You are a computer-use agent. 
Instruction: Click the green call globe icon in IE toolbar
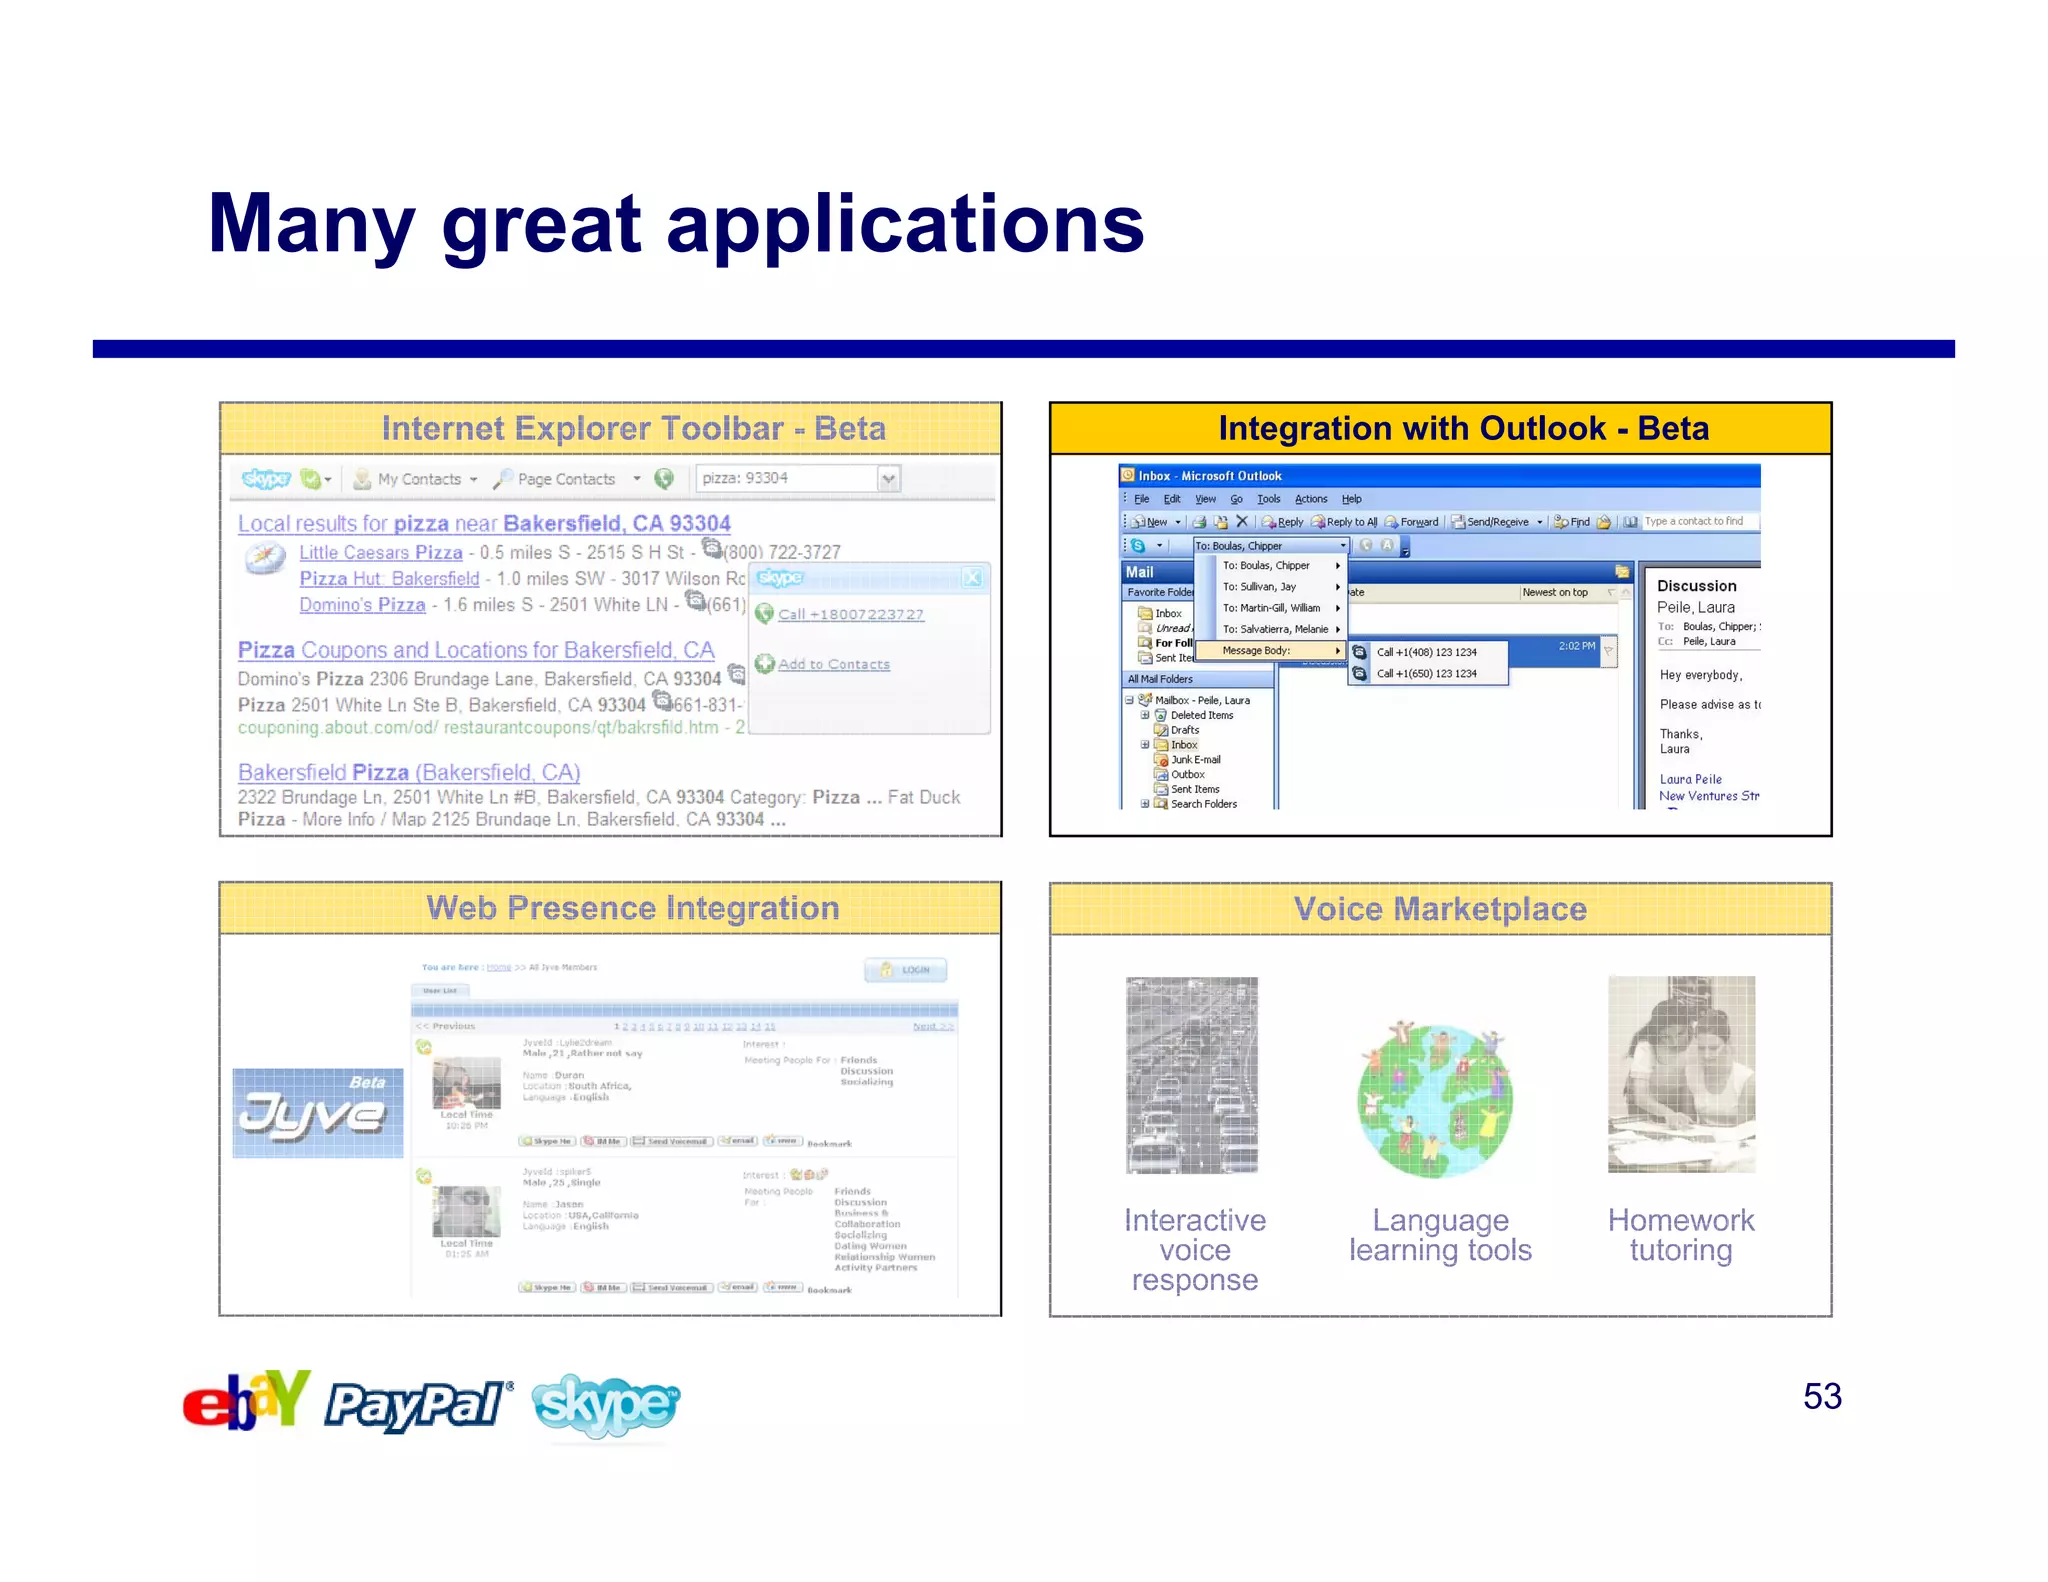pyautogui.click(x=664, y=479)
